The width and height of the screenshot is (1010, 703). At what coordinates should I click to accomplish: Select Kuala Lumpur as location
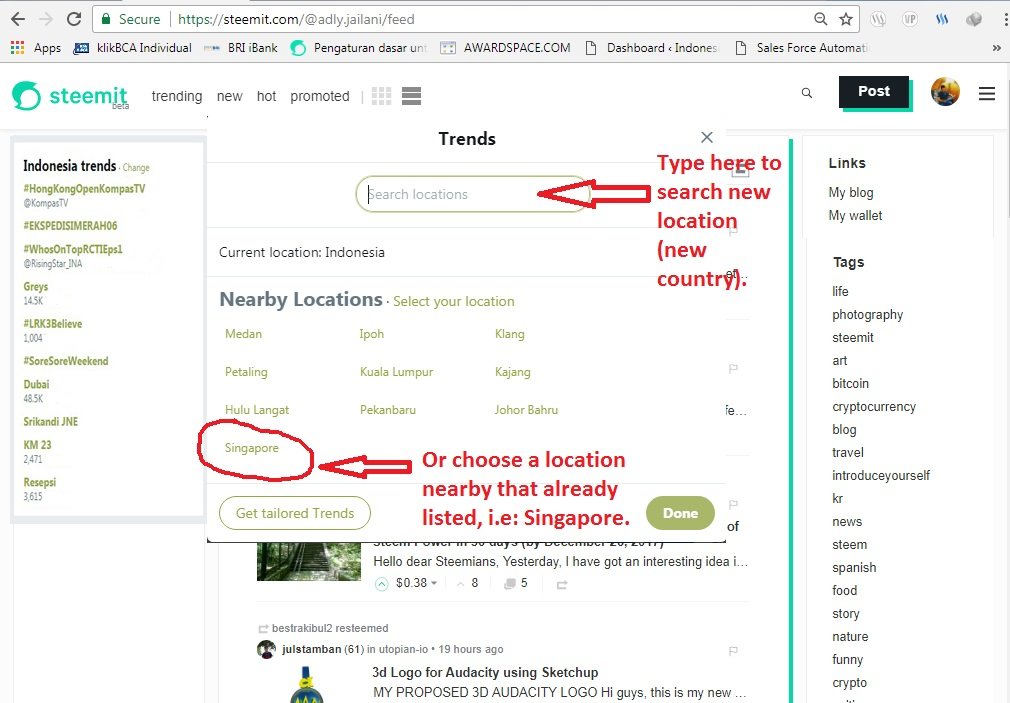click(397, 372)
